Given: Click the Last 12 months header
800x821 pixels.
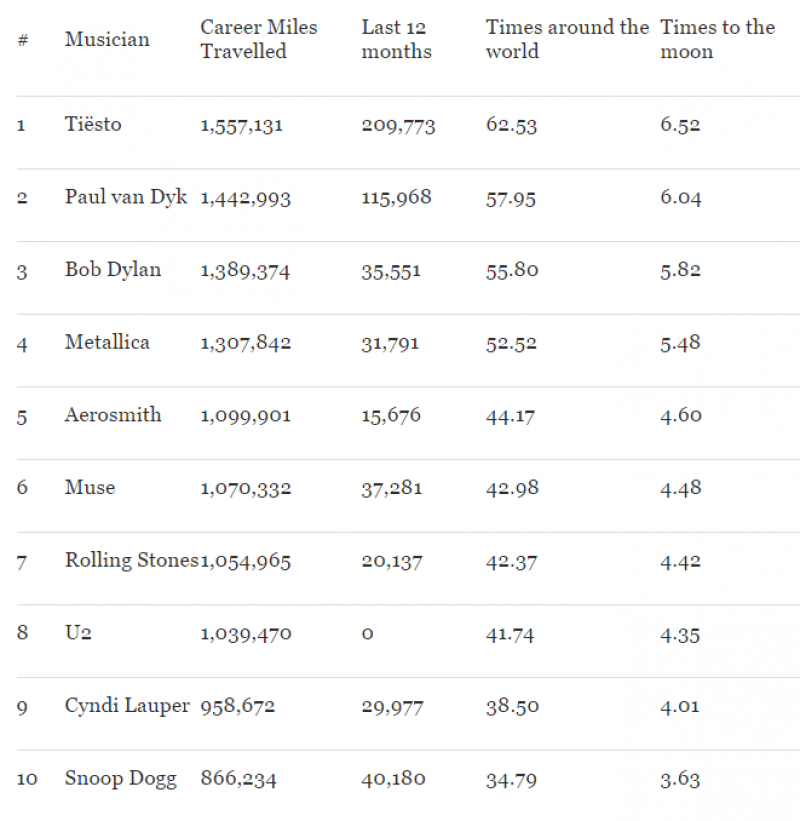Looking at the screenshot, I should (x=396, y=40).
